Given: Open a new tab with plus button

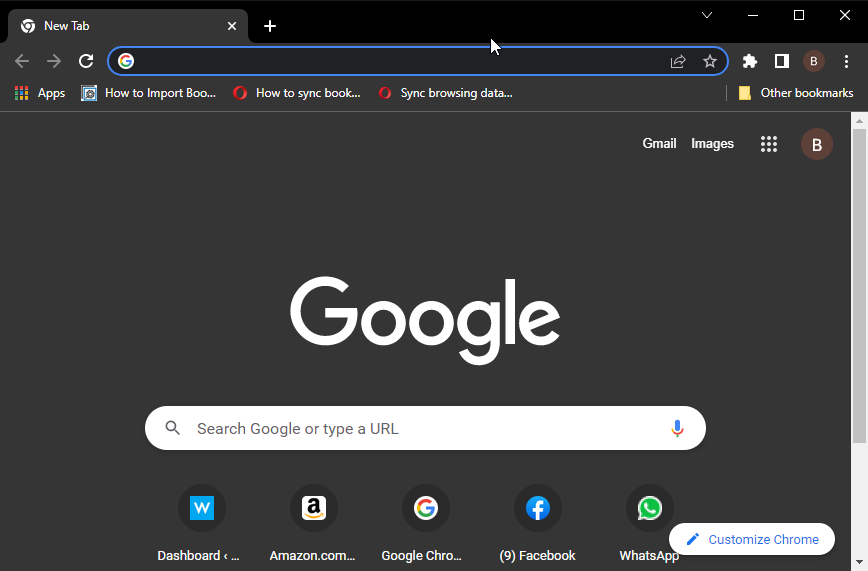Looking at the screenshot, I should pyautogui.click(x=270, y=26).
